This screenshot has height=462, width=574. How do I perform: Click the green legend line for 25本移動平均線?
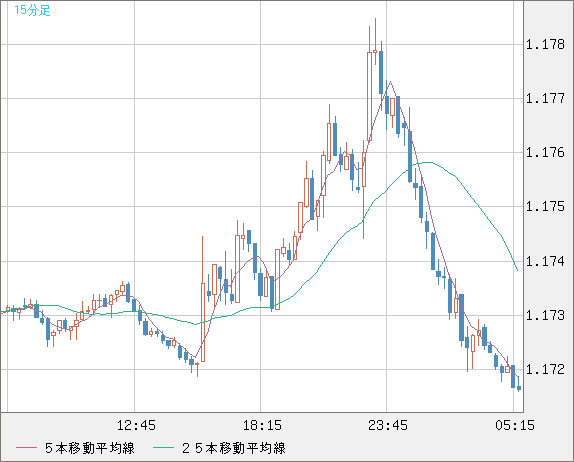[x=163, y=448]
